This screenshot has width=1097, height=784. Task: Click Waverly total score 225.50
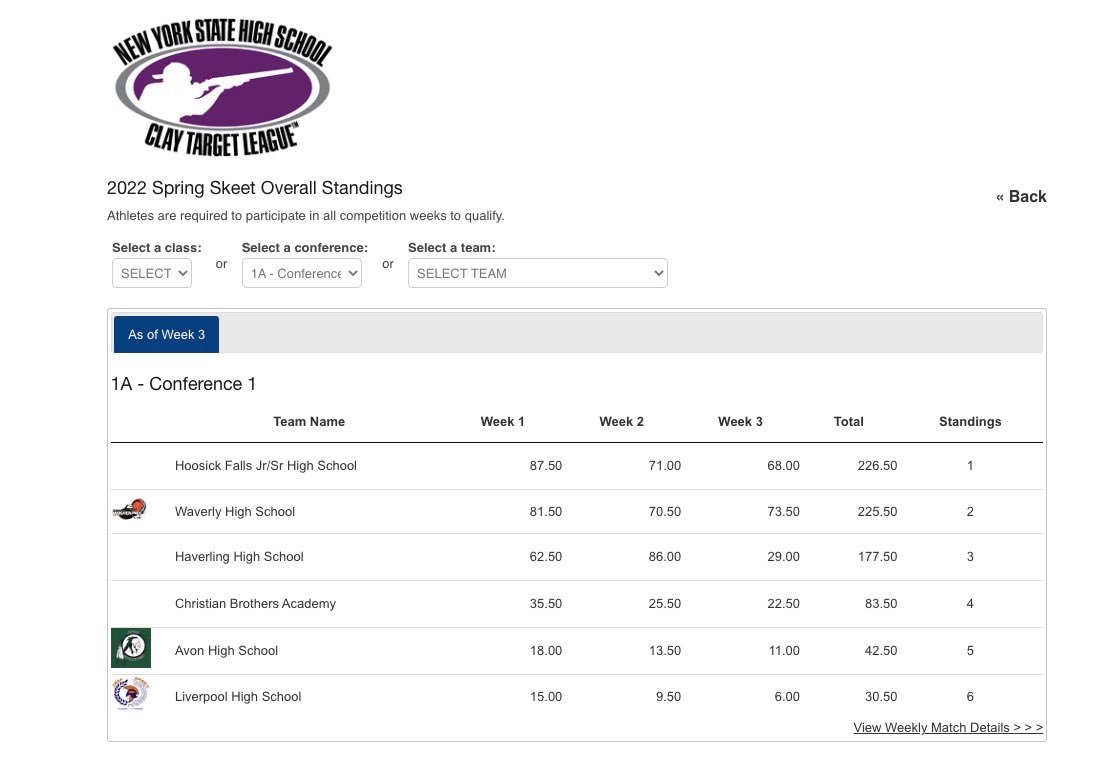coord(877,512)
